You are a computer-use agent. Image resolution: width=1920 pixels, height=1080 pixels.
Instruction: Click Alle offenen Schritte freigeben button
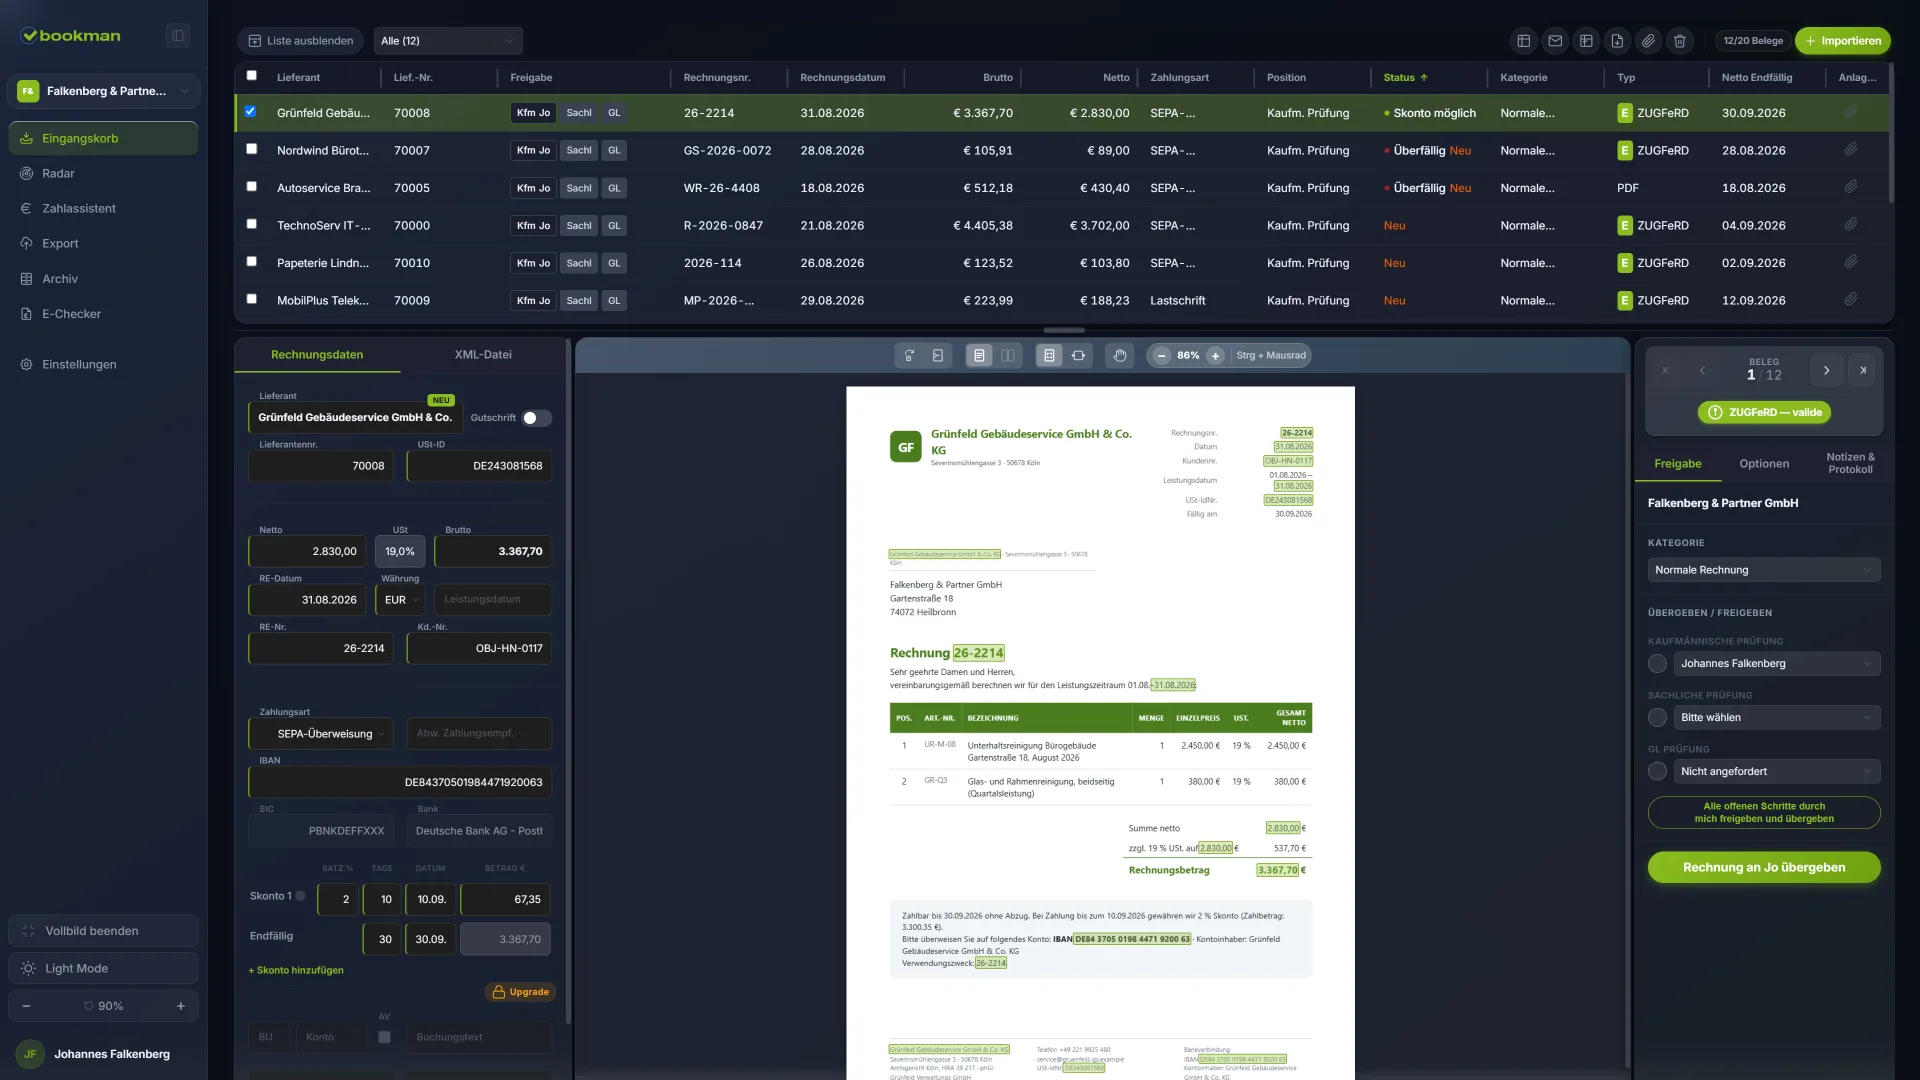1764,813
